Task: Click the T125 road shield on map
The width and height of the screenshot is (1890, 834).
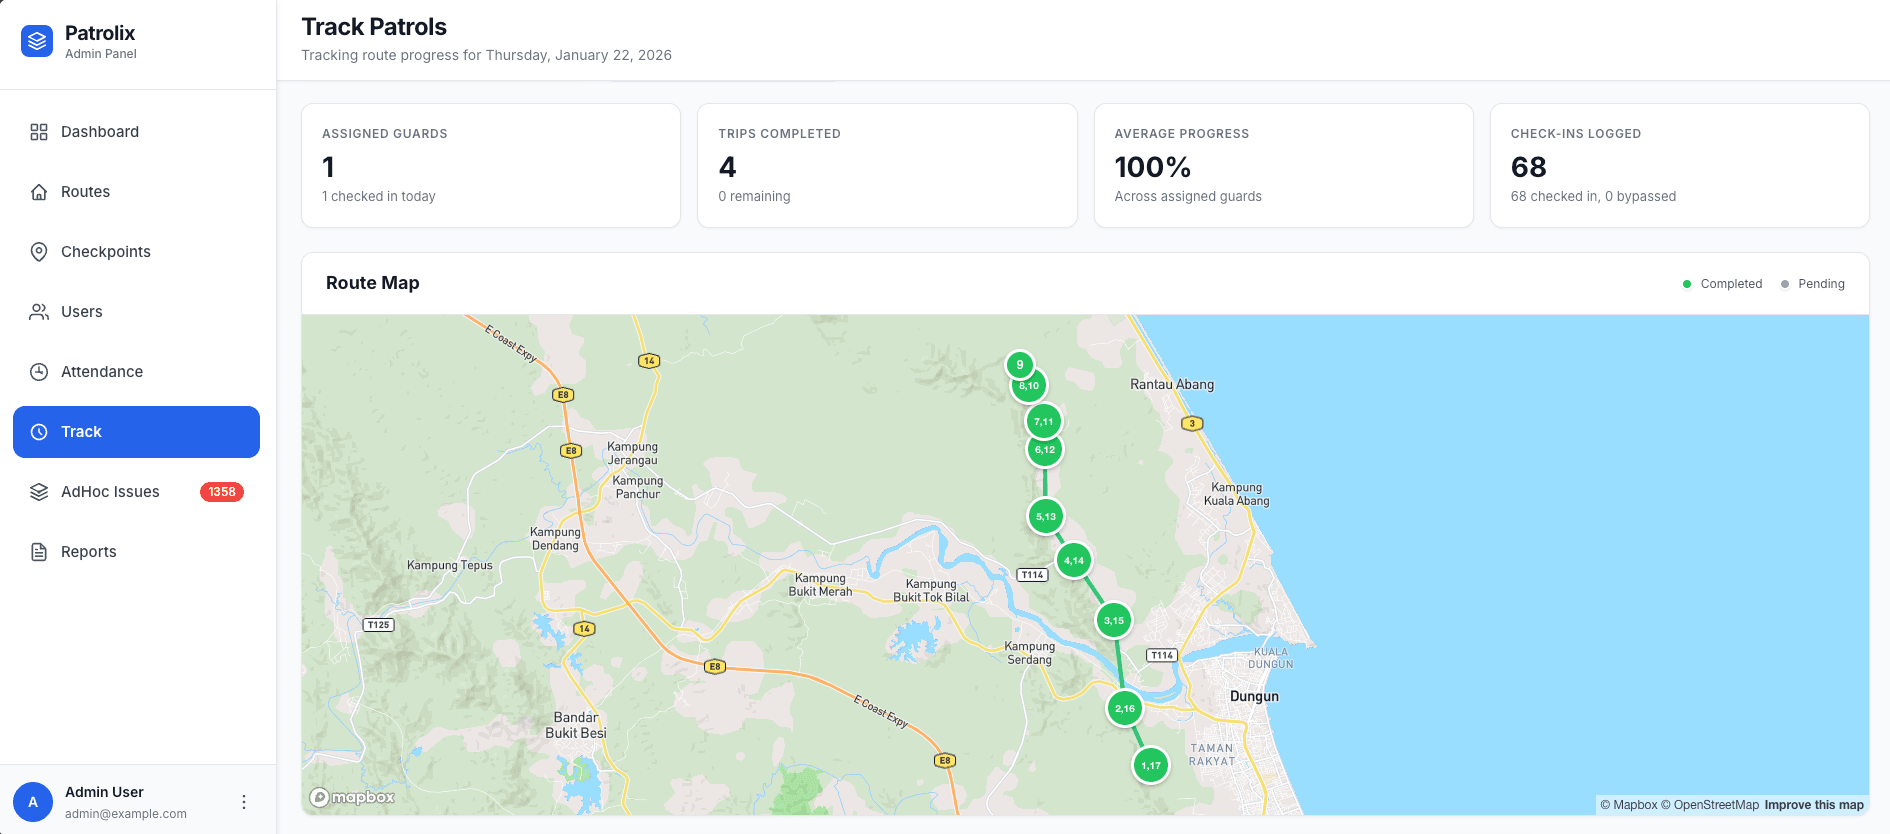Action: (x=378, y=625)
